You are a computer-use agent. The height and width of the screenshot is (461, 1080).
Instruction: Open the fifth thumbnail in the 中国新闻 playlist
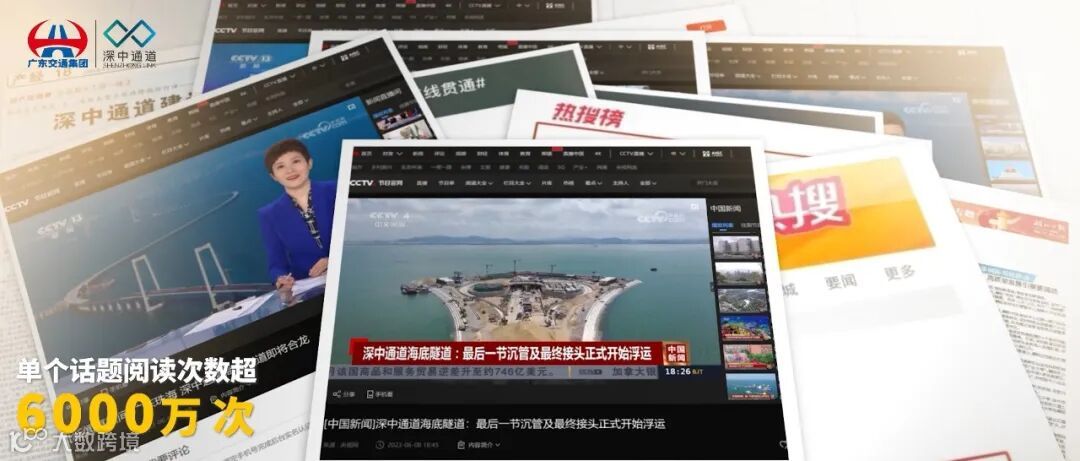pos(749,356)
